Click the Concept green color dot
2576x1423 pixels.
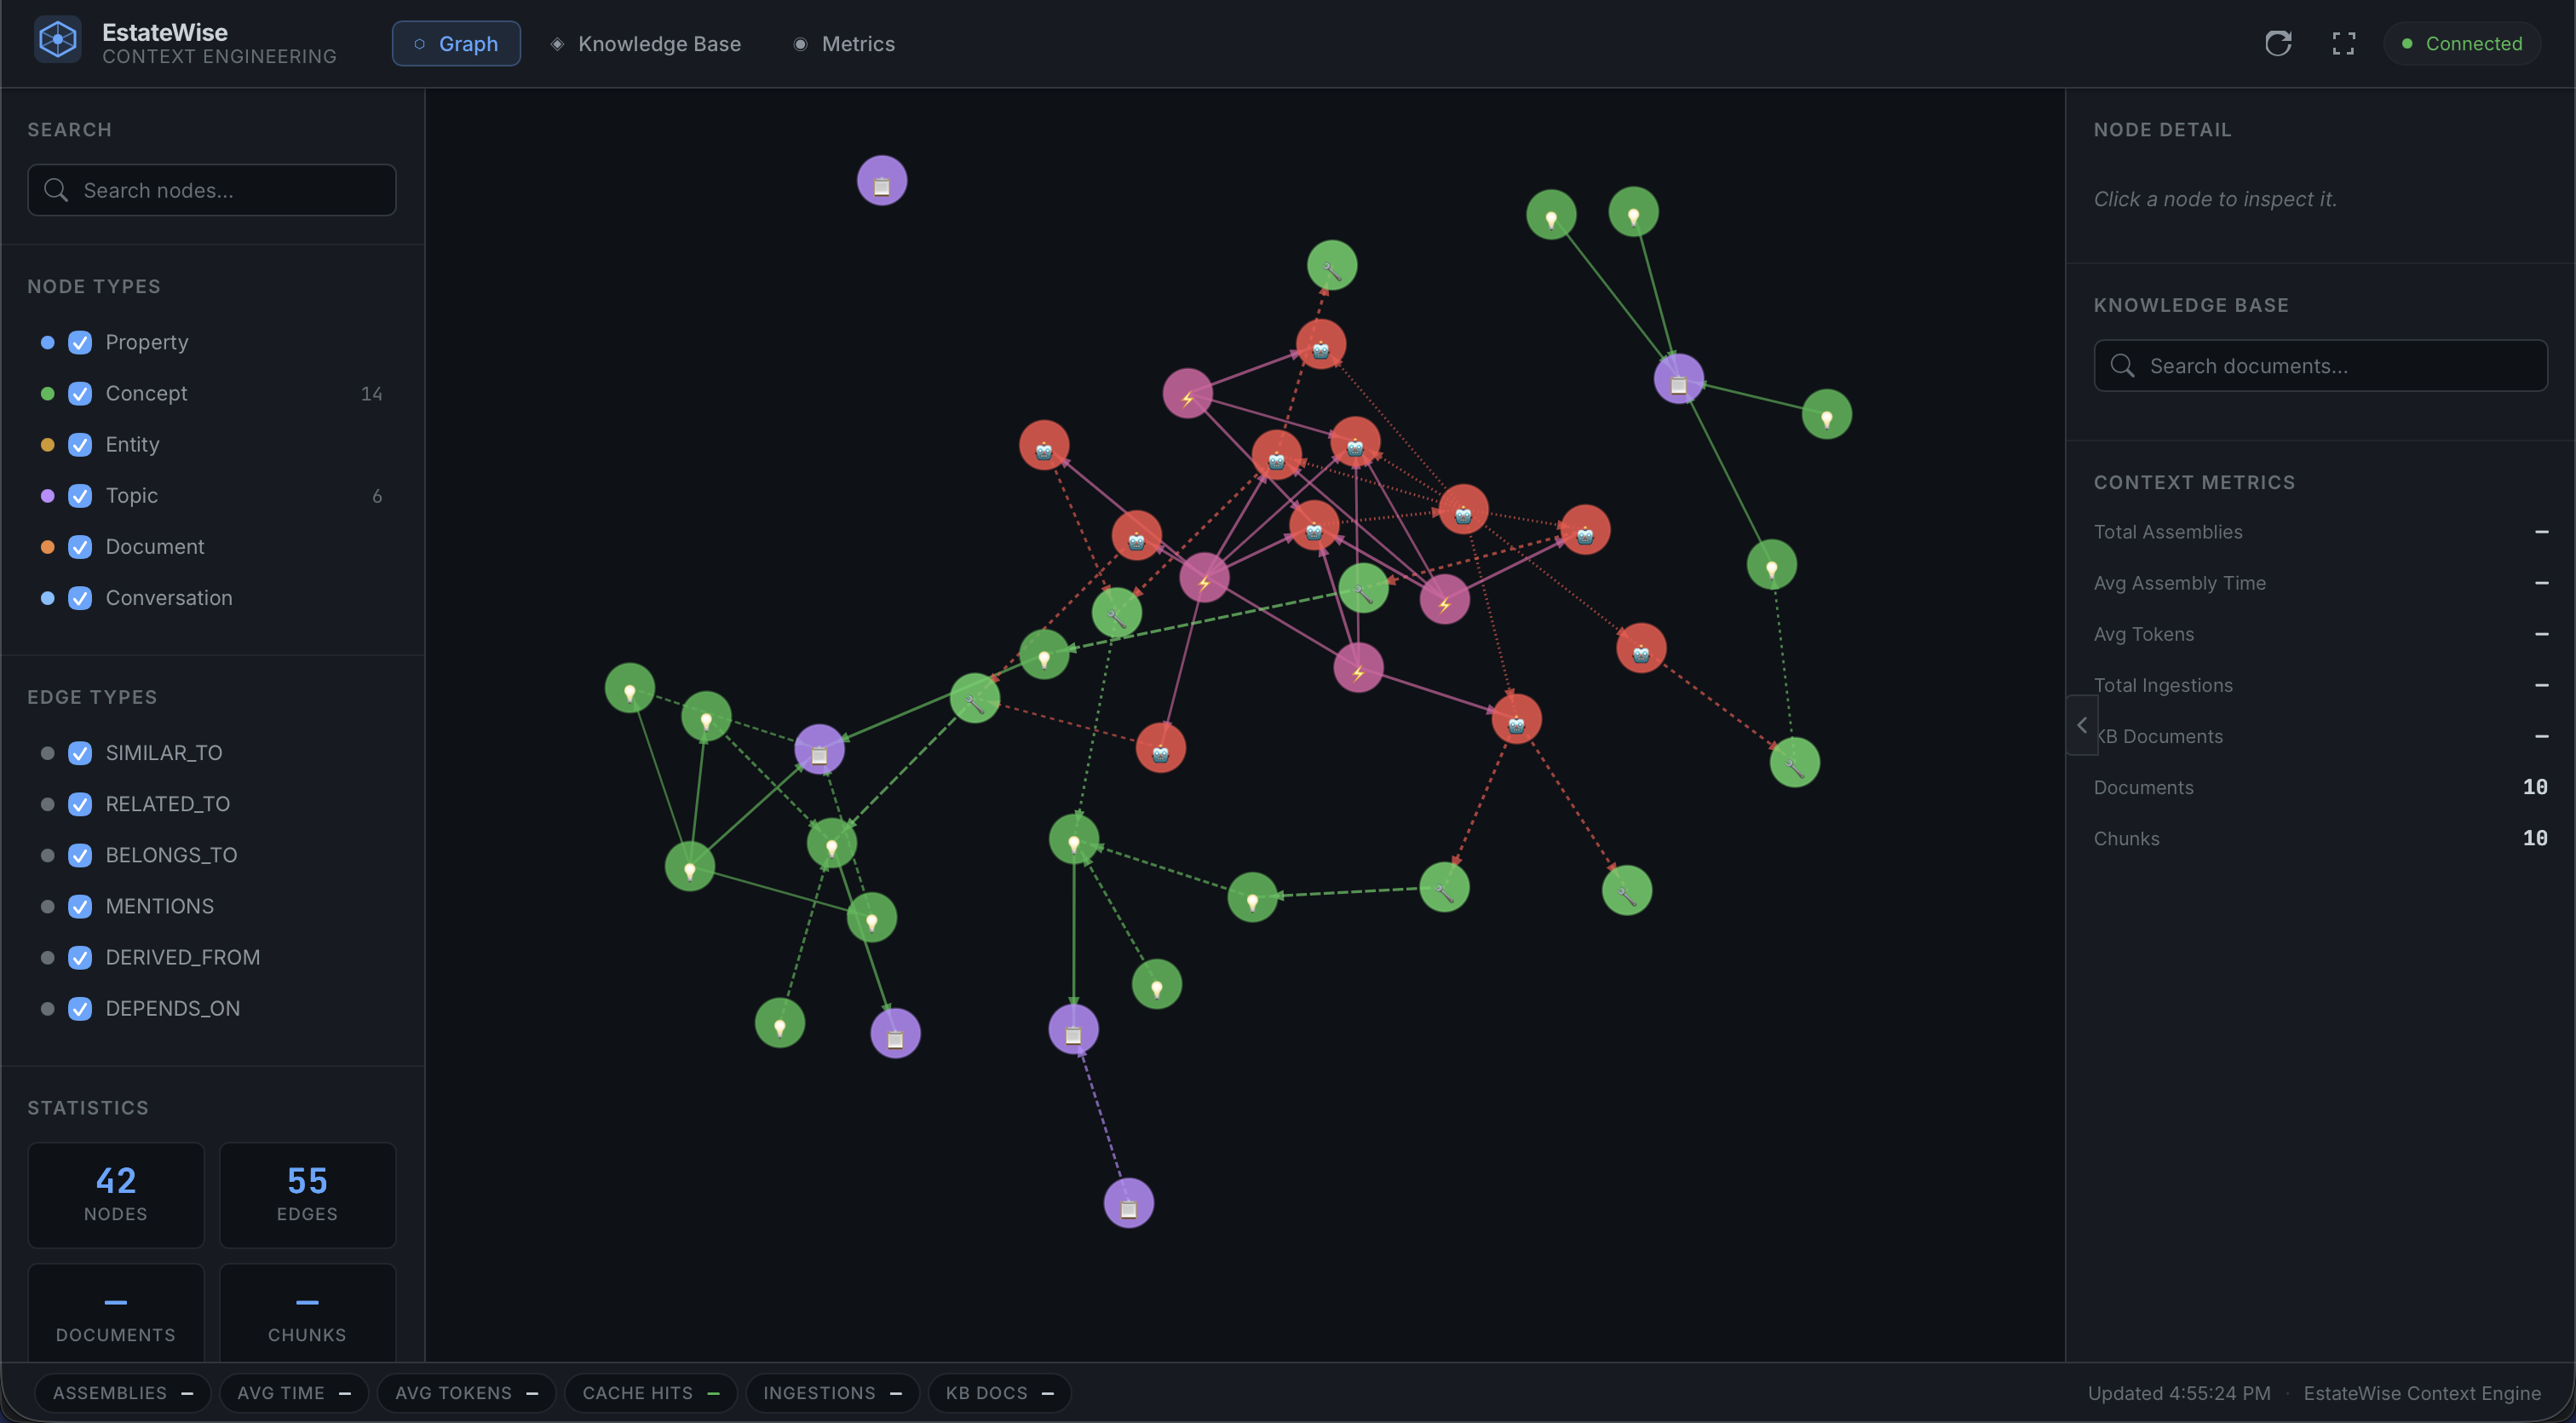47,393
